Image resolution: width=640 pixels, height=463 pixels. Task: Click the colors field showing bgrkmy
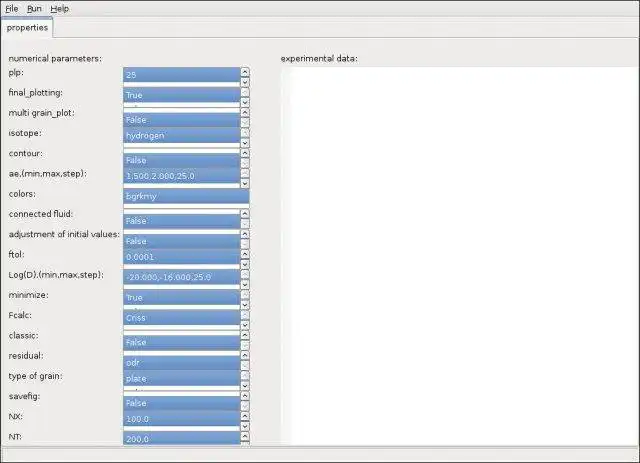tap(186, 196)
